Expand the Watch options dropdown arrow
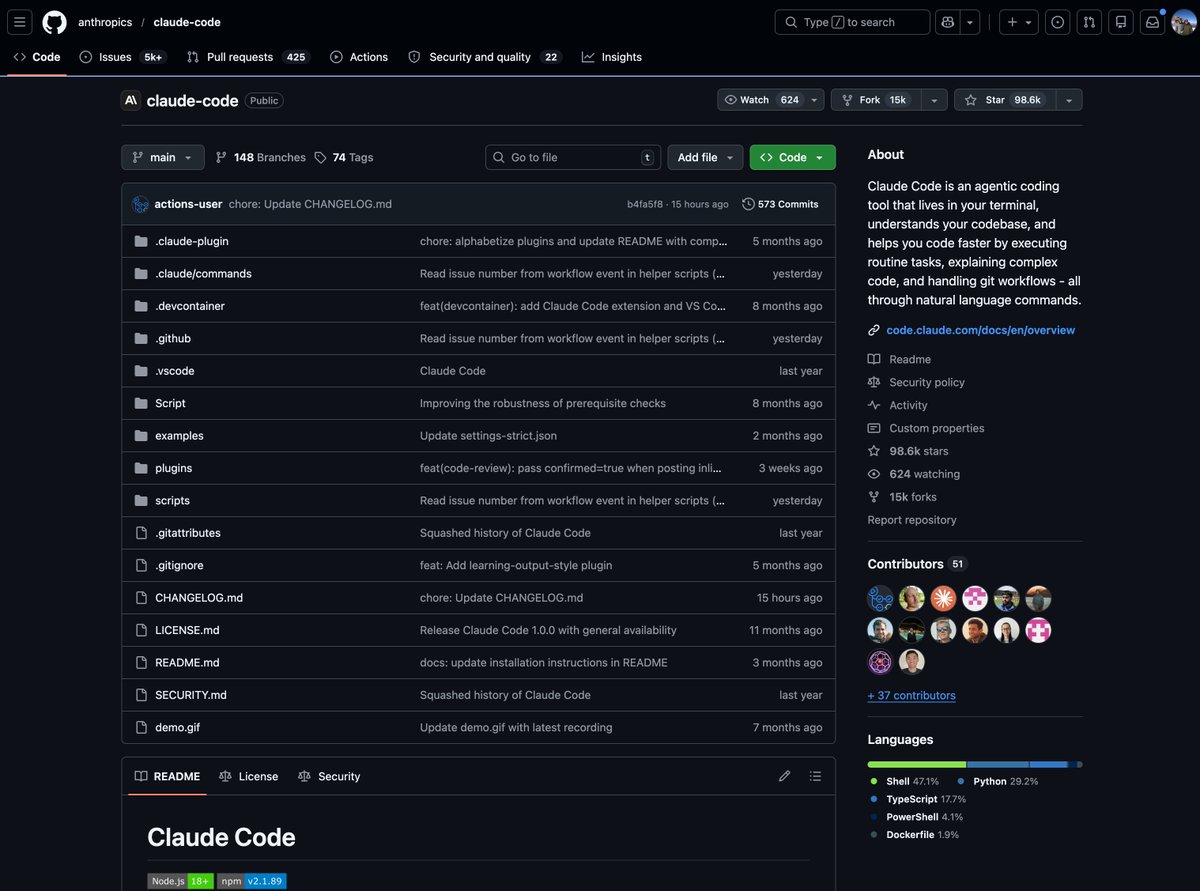1200x891 pixels. point(815,100)
